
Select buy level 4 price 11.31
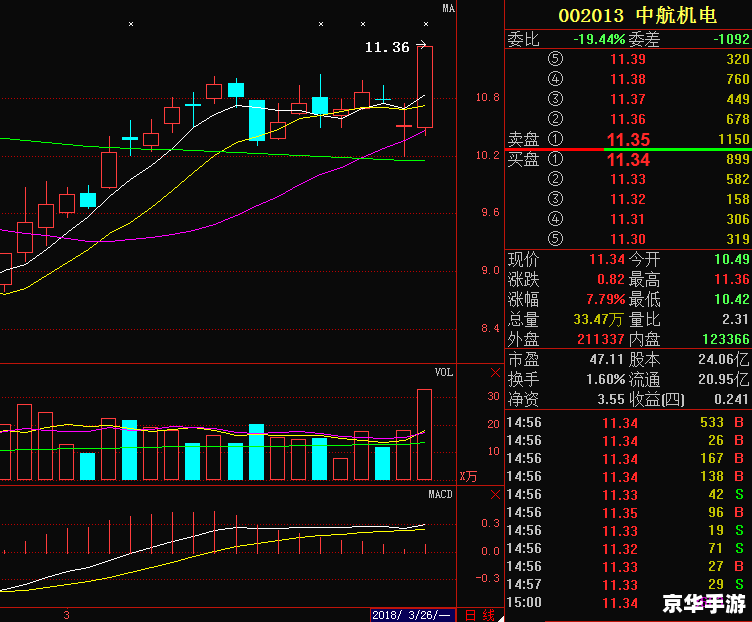click(x=628, y=219)
